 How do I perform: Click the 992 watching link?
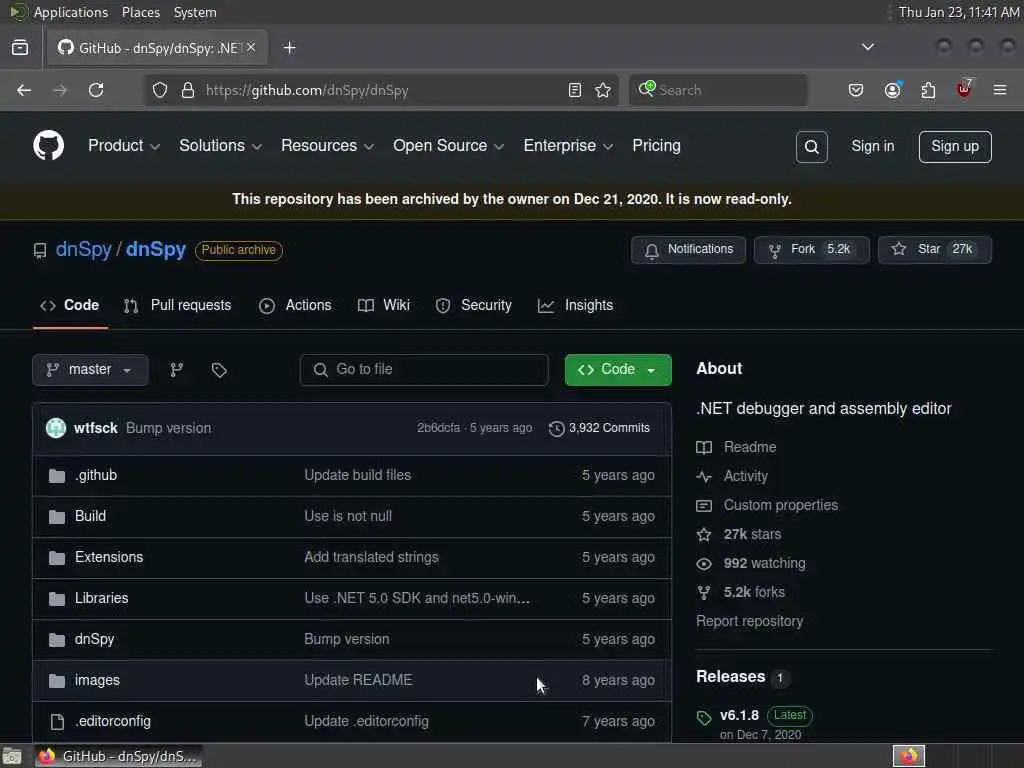[x=751, y=564]
